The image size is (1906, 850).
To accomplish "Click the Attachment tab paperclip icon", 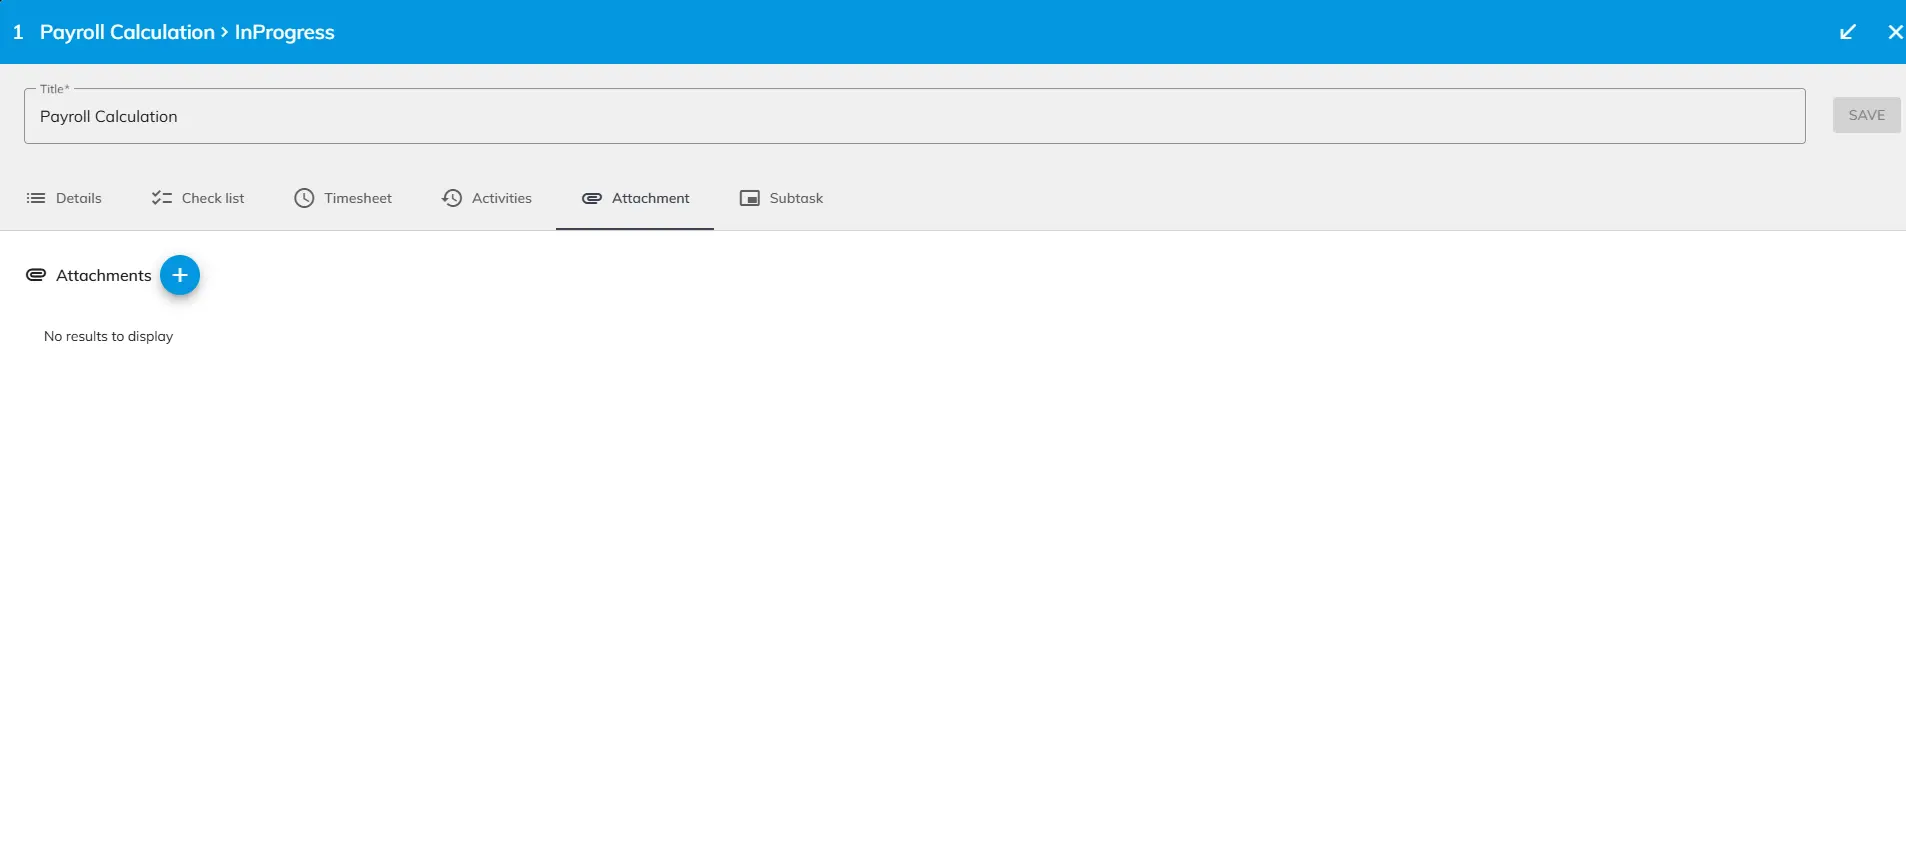I will (x=592, y=198).
